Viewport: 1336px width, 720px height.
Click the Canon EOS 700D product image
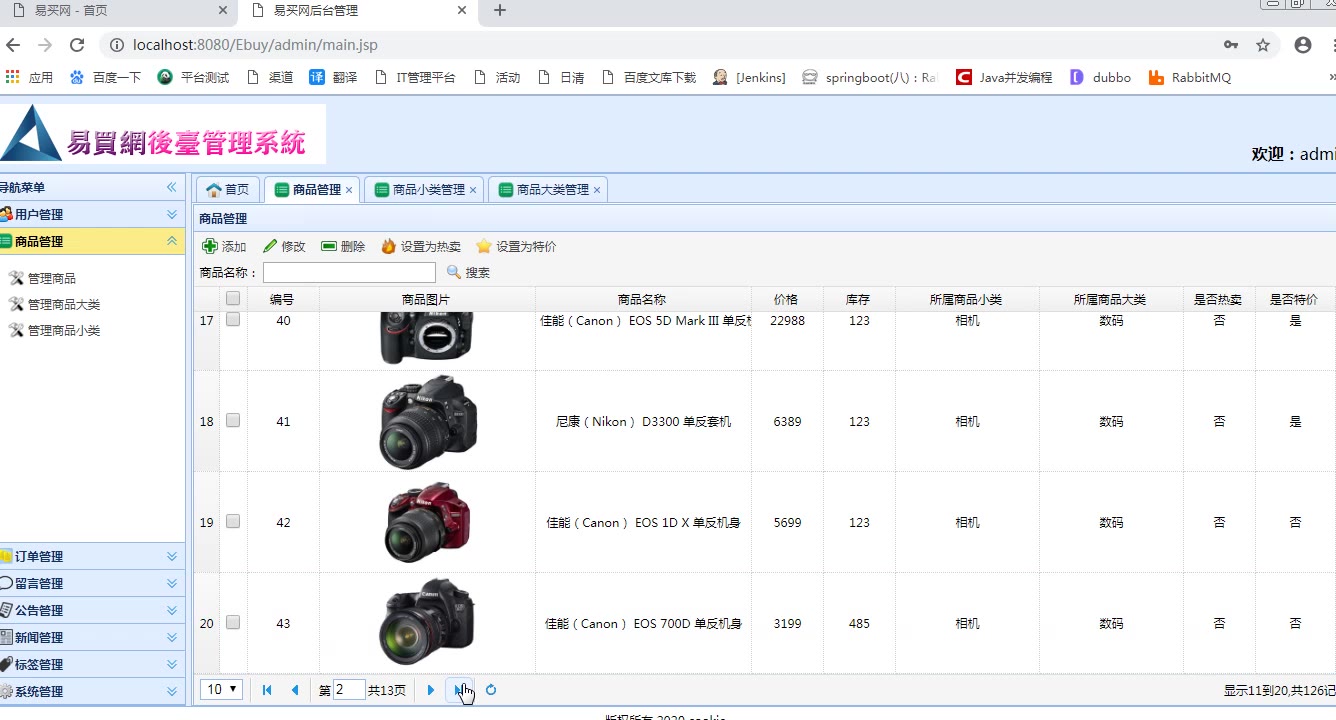pos(427,622)
